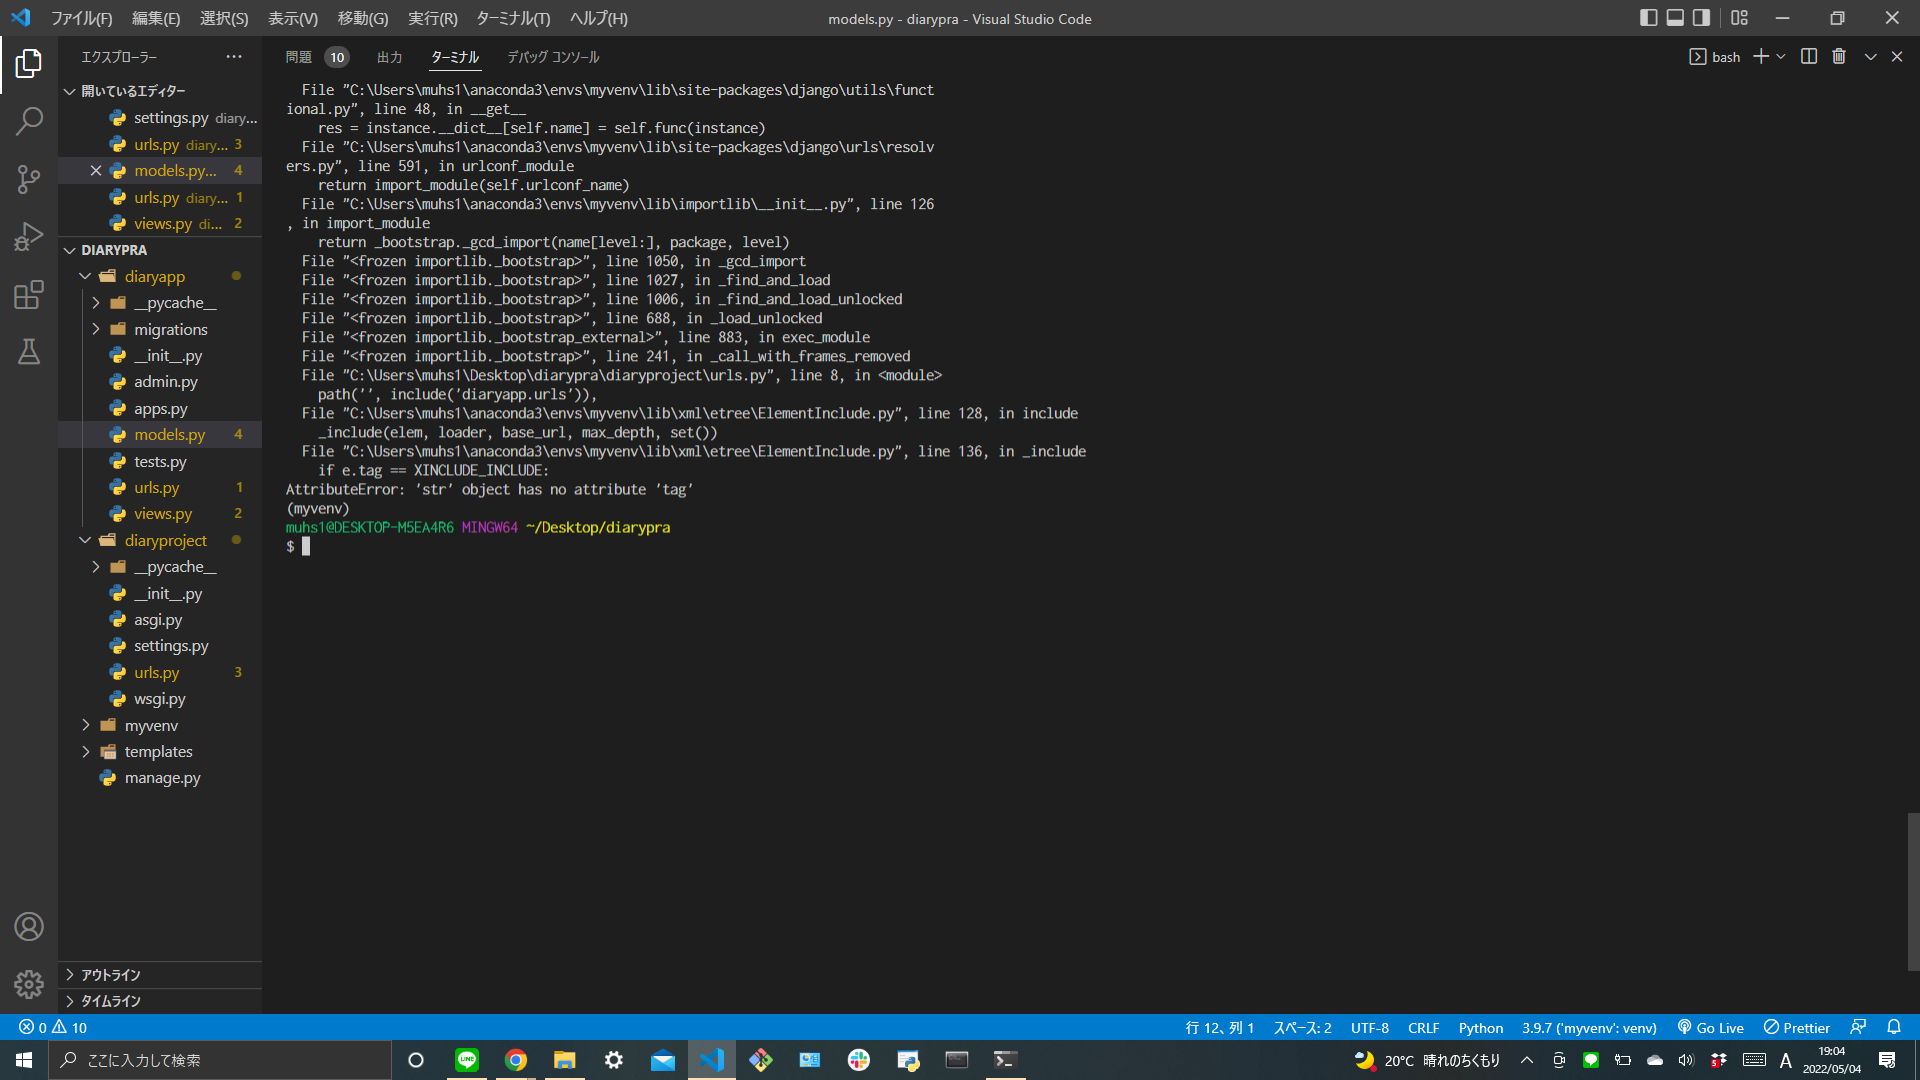Change UTF-8 encoding in status bar

(1369, 1028)
